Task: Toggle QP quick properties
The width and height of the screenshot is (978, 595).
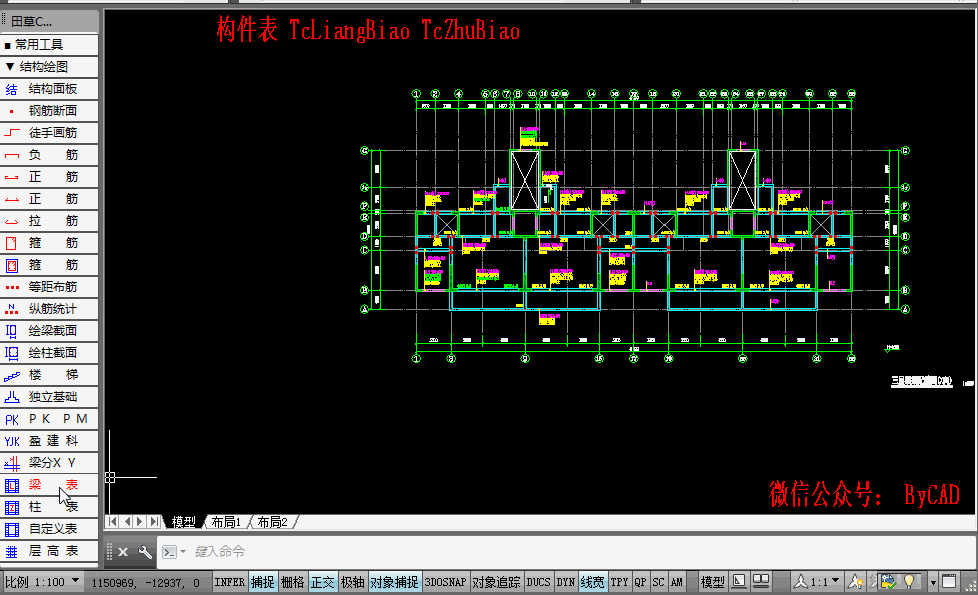Action: 641,582
